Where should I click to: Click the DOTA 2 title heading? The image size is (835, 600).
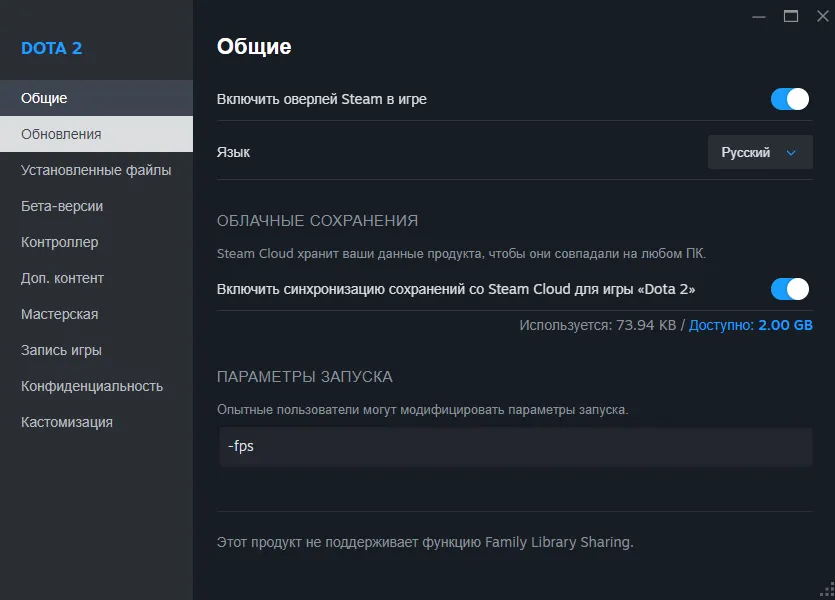(50, 47)
